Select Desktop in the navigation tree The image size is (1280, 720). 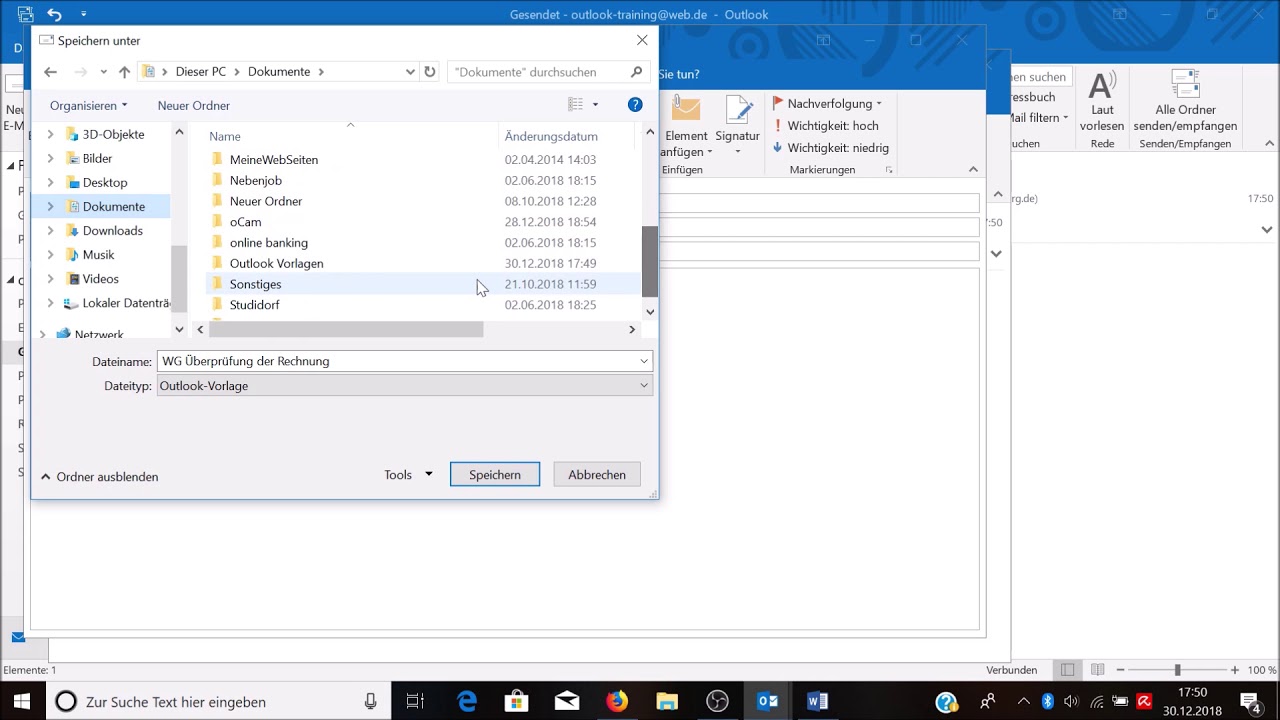point(105,182)
